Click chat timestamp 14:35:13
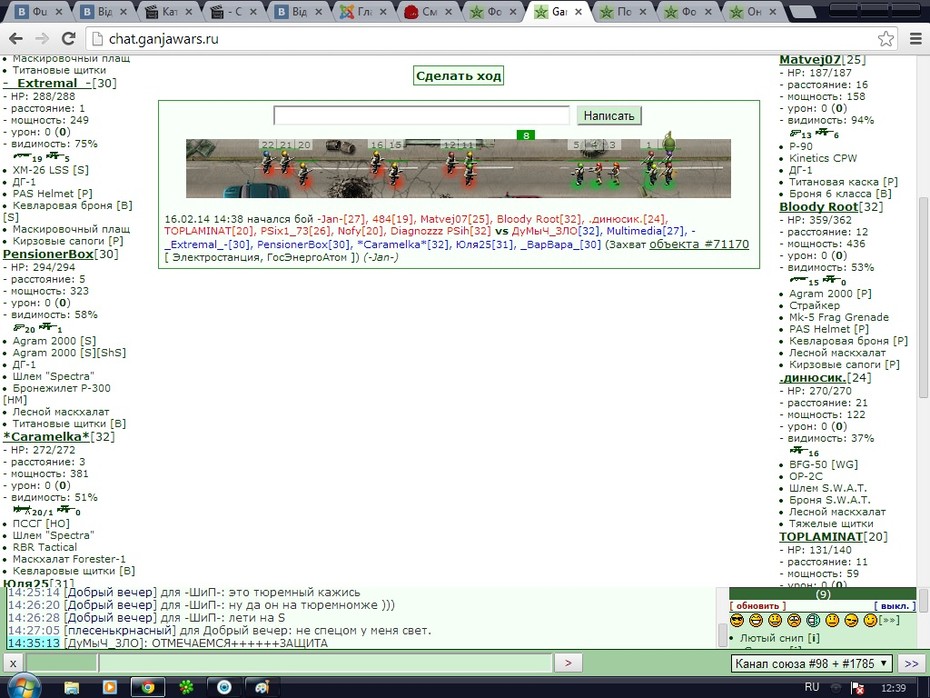This screenshot has width=930, height=698. click(x=34, y=643)
